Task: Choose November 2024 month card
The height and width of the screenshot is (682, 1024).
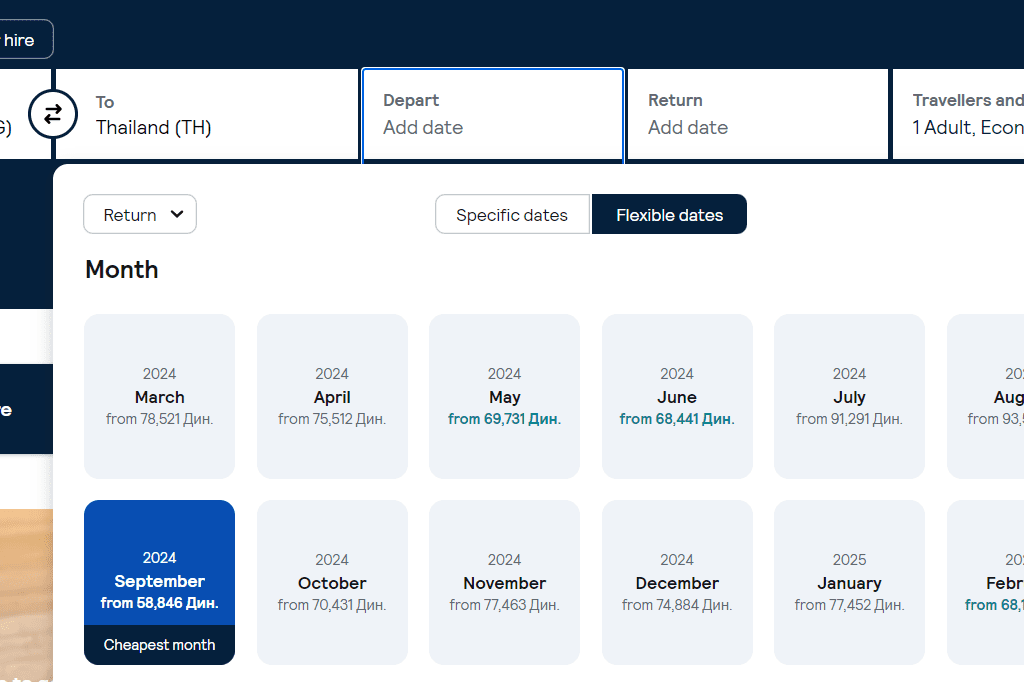Action: (504, 582)
